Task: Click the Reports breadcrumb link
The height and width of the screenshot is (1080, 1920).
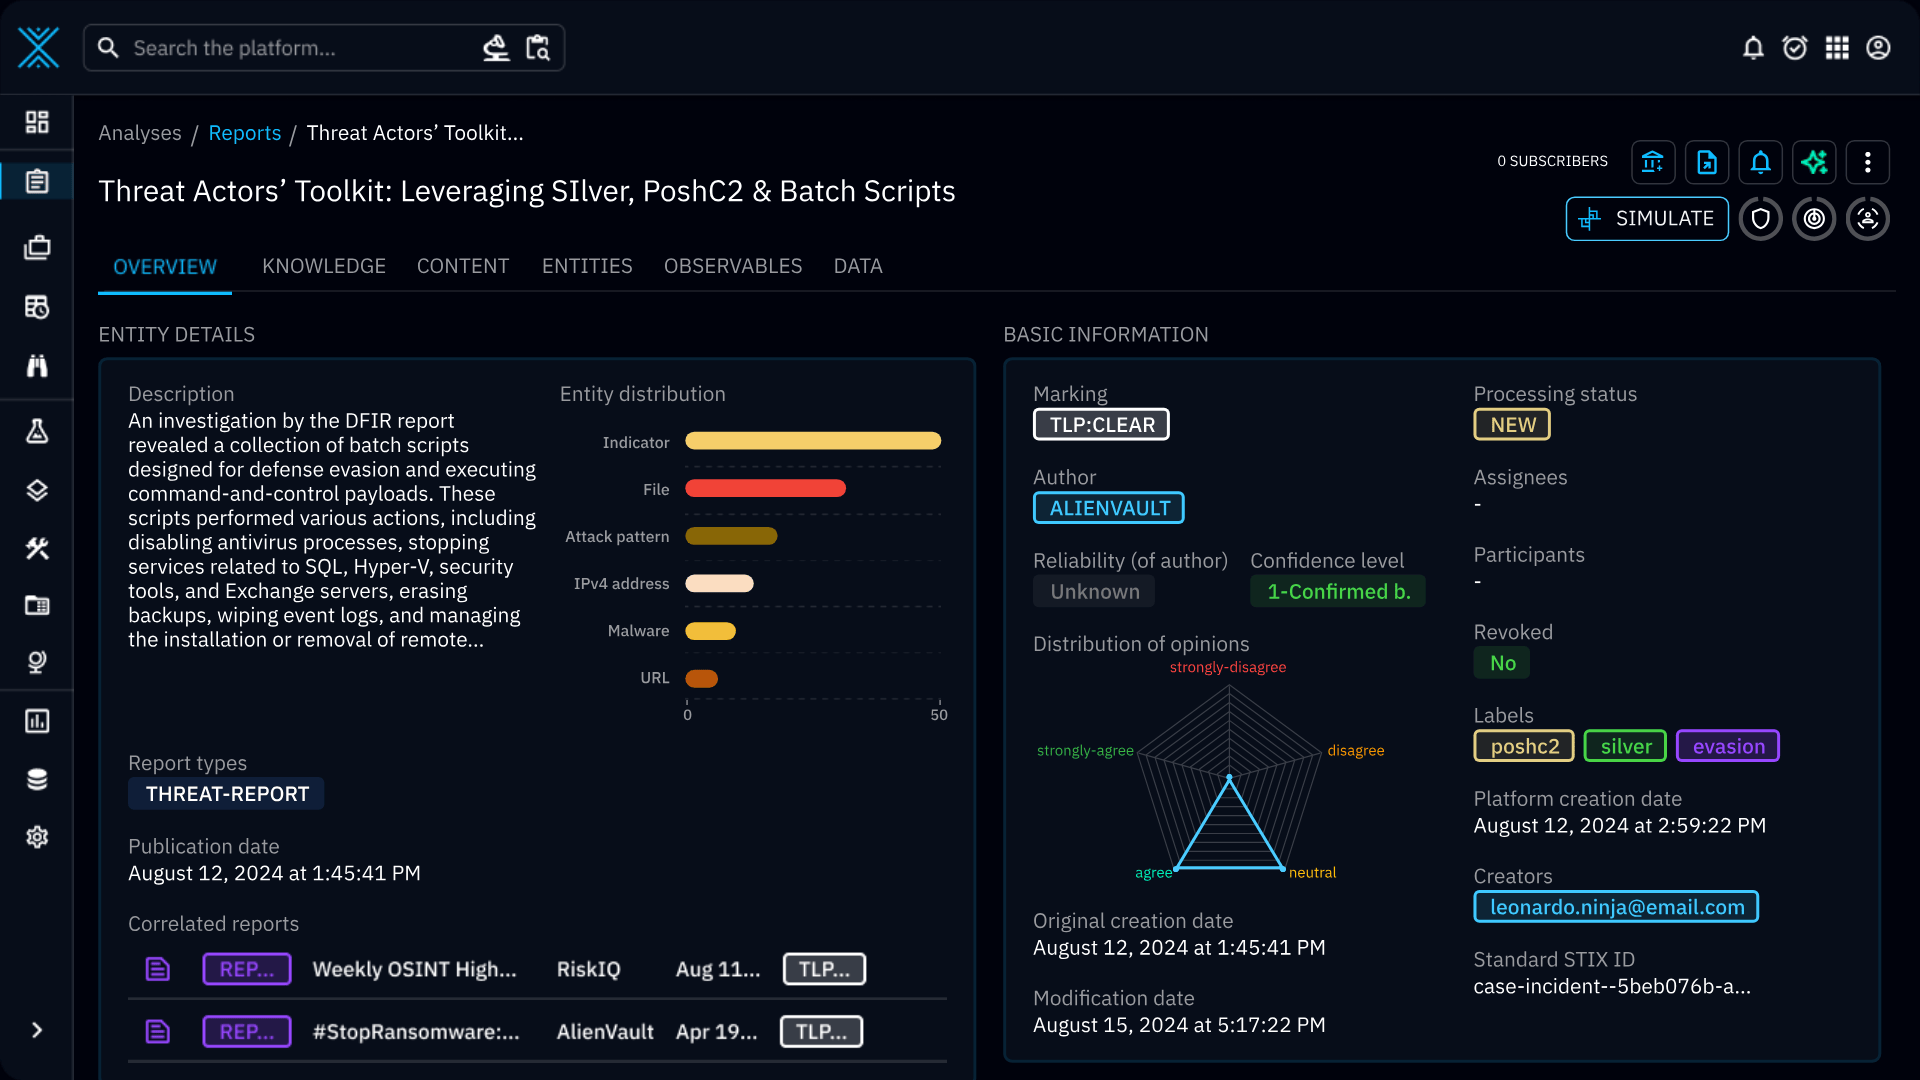Action: point(244,133)
